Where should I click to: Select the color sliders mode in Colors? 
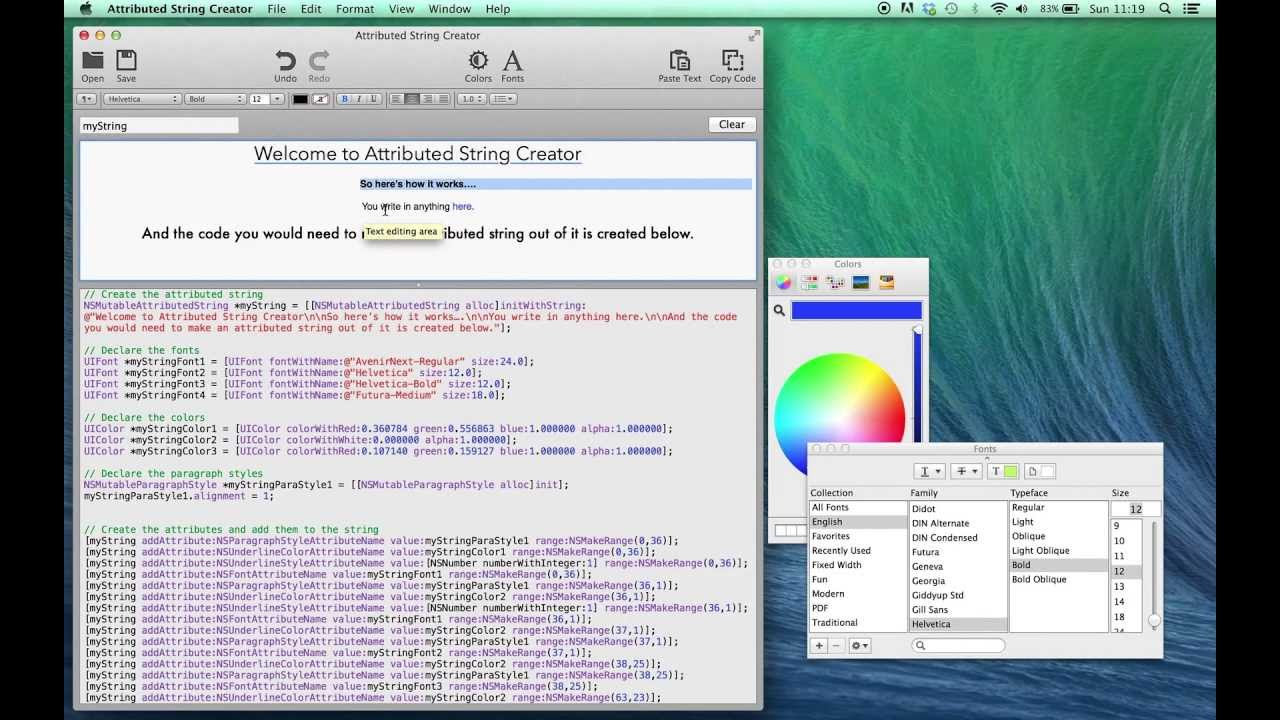tap(809, 283)
